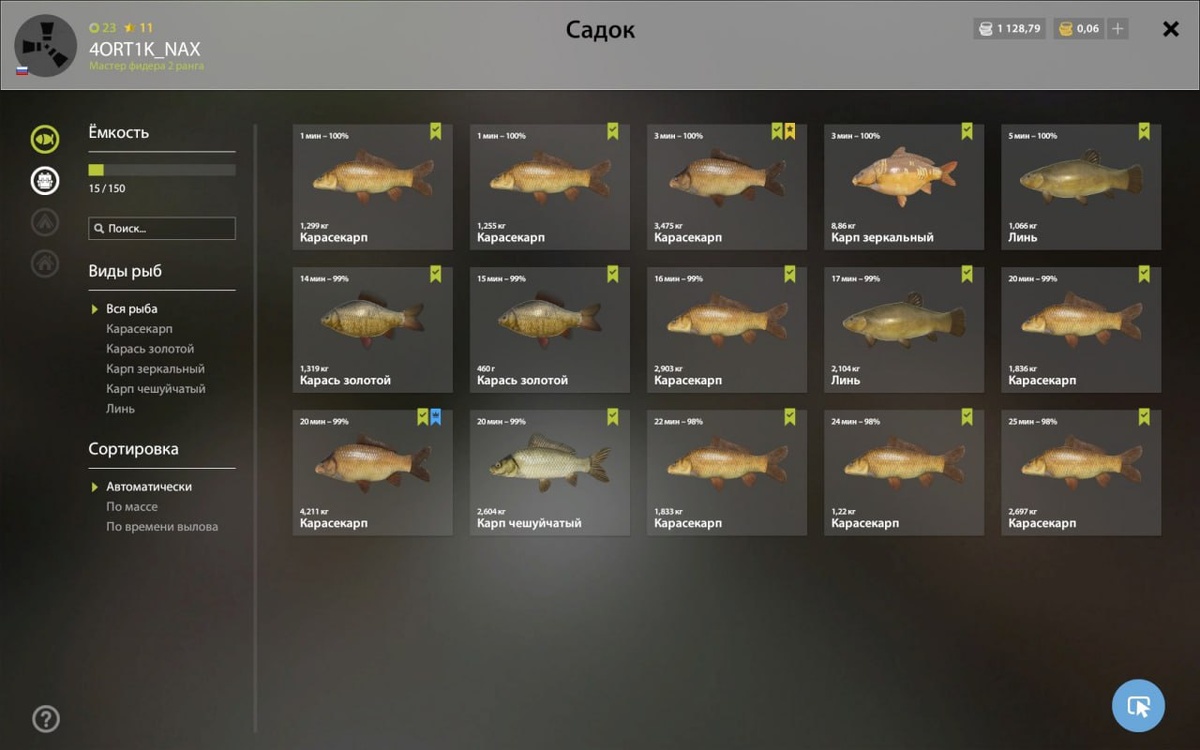This screenshot has height=750, width=1200.
Task: Toggle orange flag on Карасекарп 3,475 кг
Action: [x=790, y=131]
